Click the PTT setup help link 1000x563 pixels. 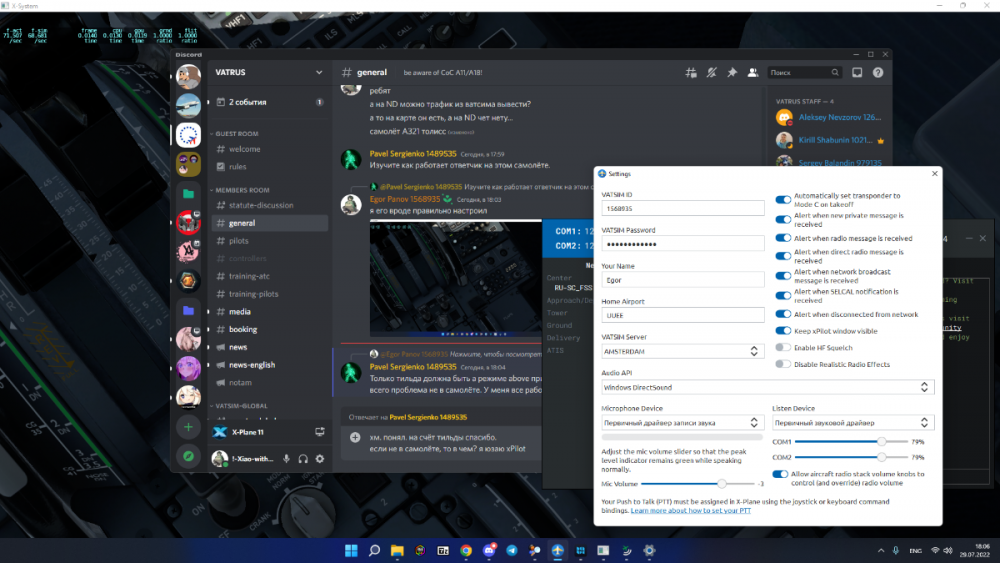click(x=691, y=511)
